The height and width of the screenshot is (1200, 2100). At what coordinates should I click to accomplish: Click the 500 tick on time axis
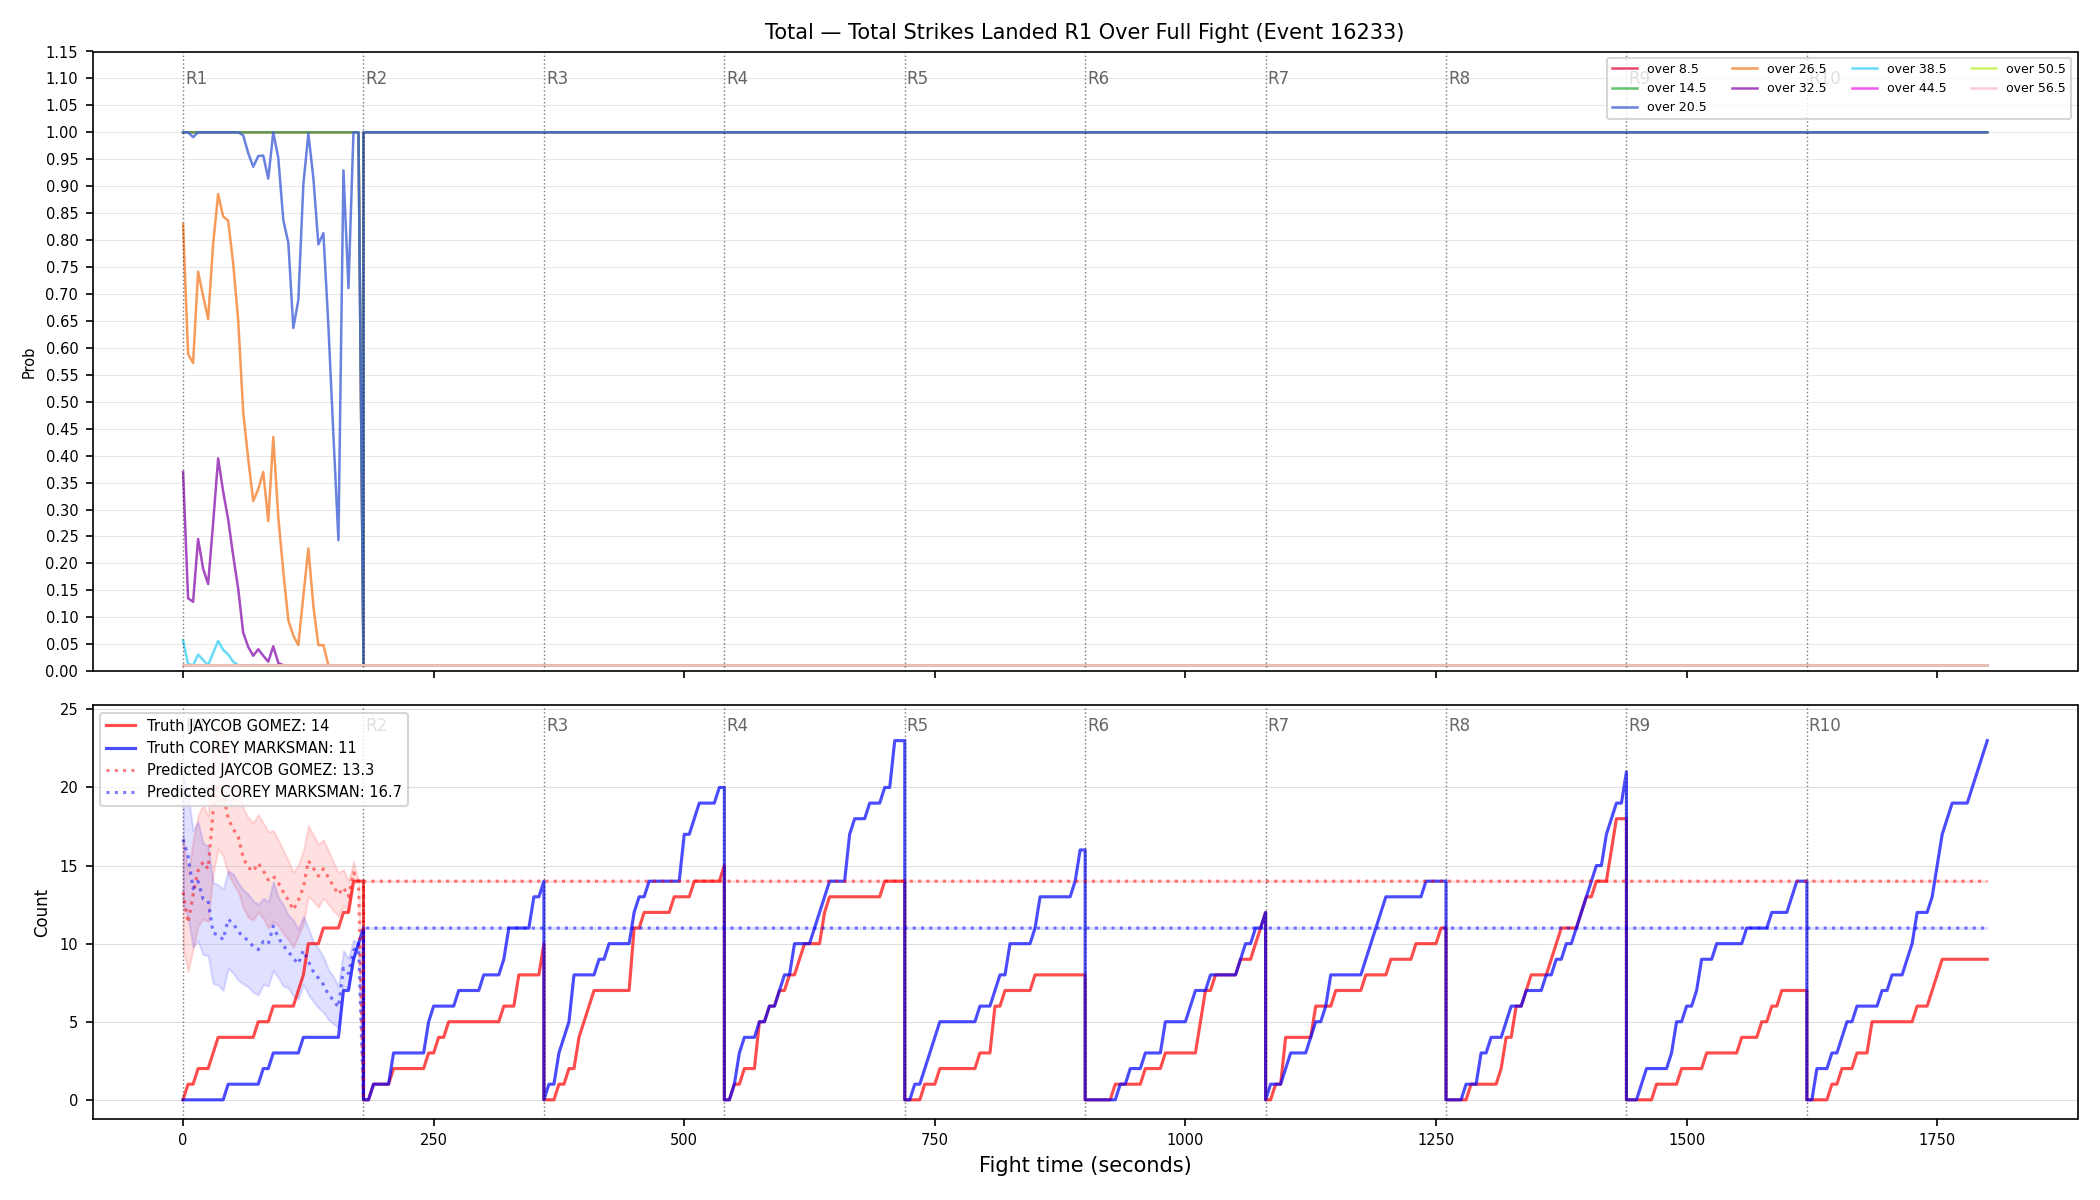(684, 1139)
